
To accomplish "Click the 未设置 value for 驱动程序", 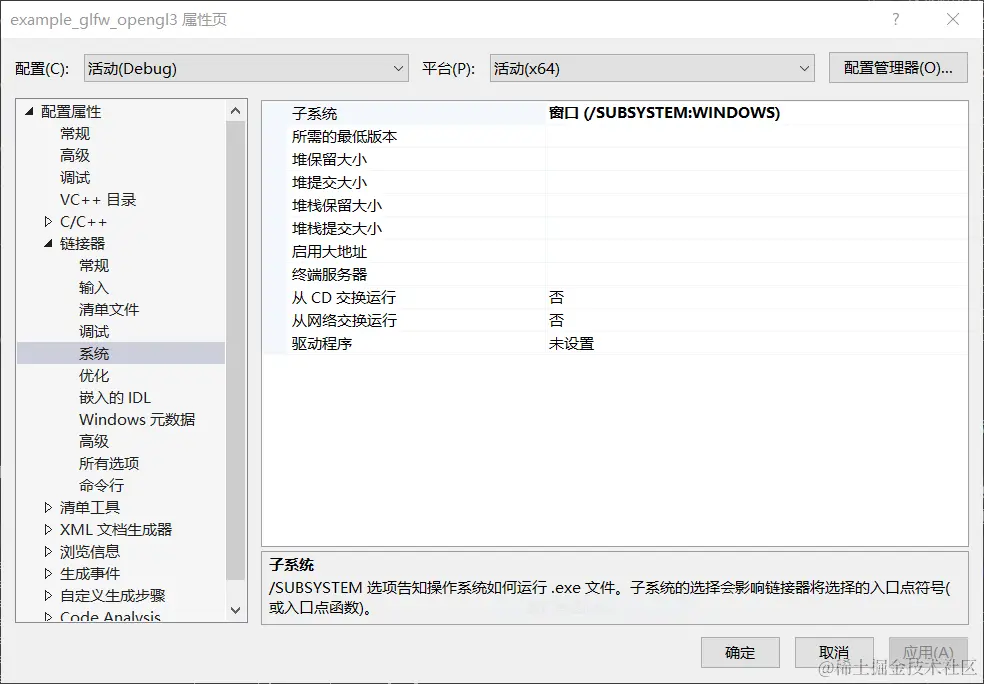I will point(571,343).
